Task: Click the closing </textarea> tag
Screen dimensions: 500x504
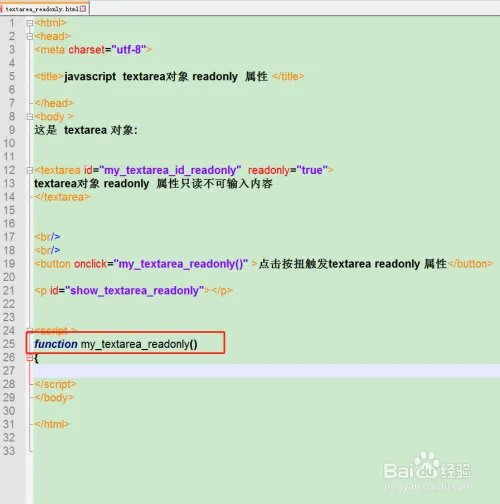Action: [62, 197]
